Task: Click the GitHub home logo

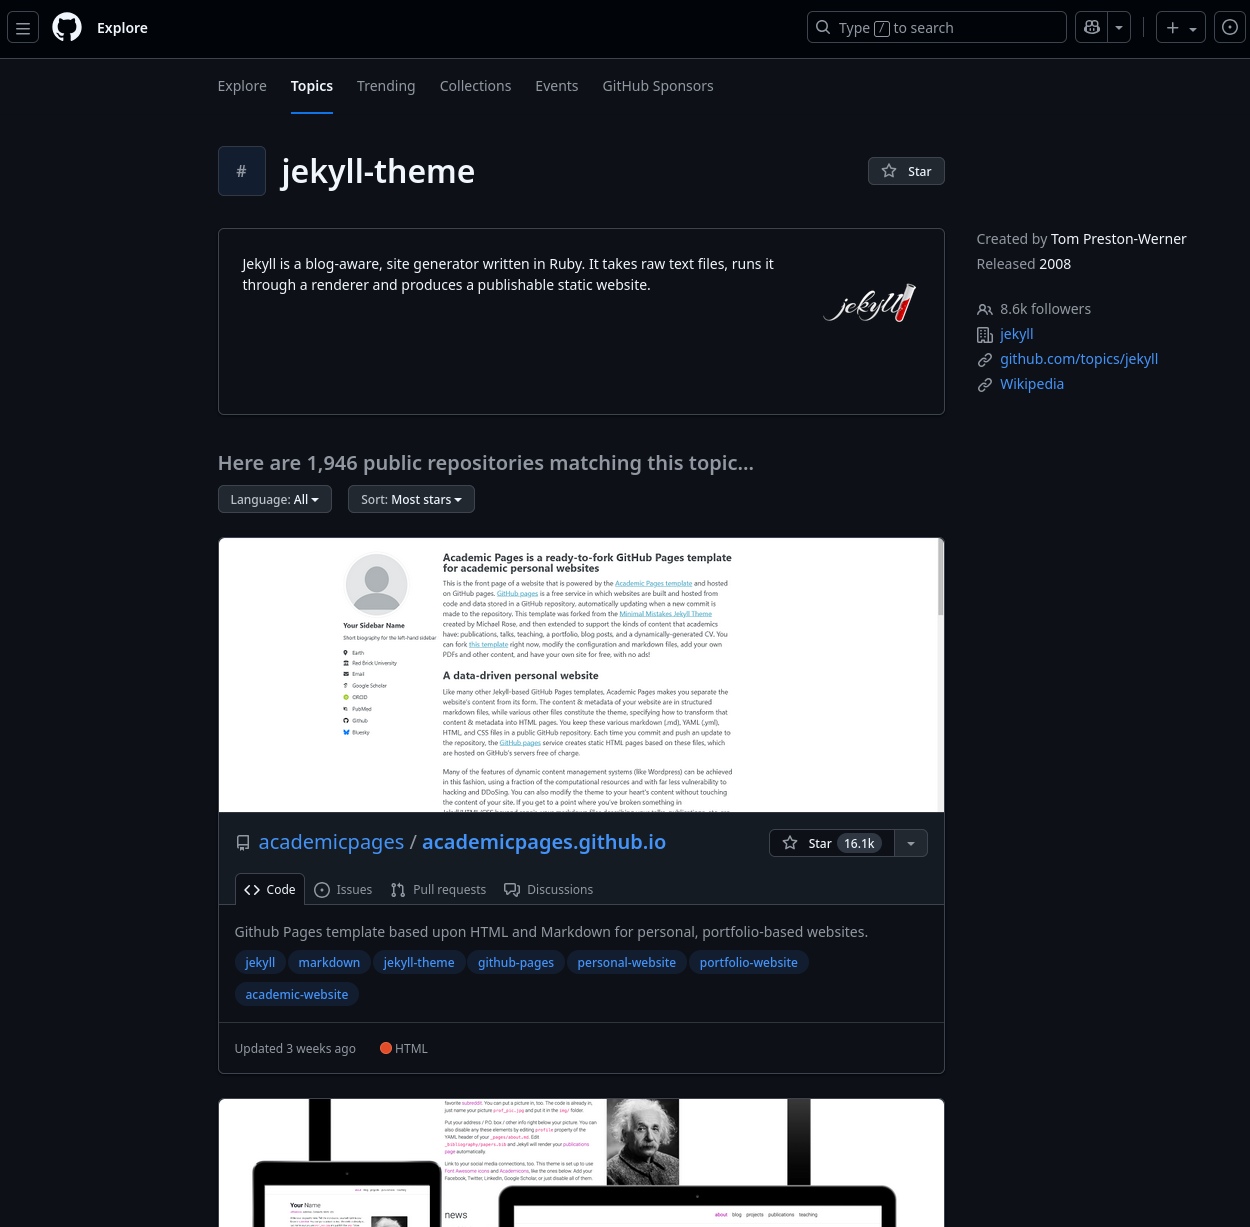Action: (x=66, y=27)
